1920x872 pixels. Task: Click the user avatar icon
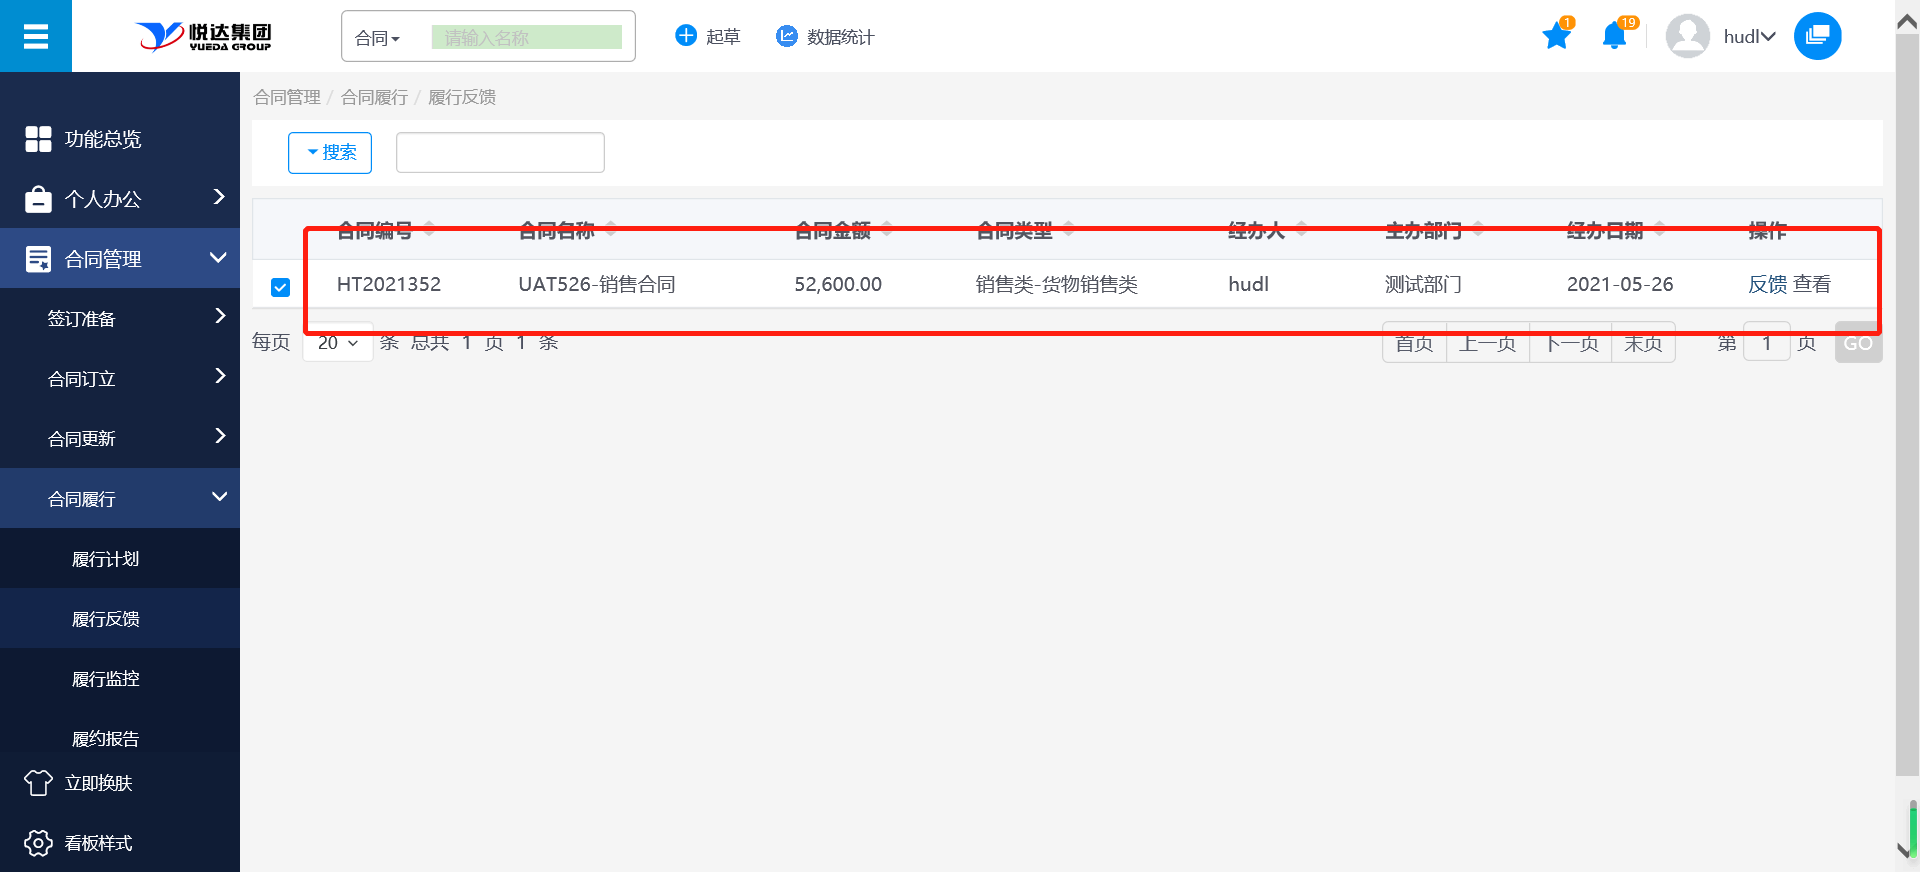(1687, 37)
